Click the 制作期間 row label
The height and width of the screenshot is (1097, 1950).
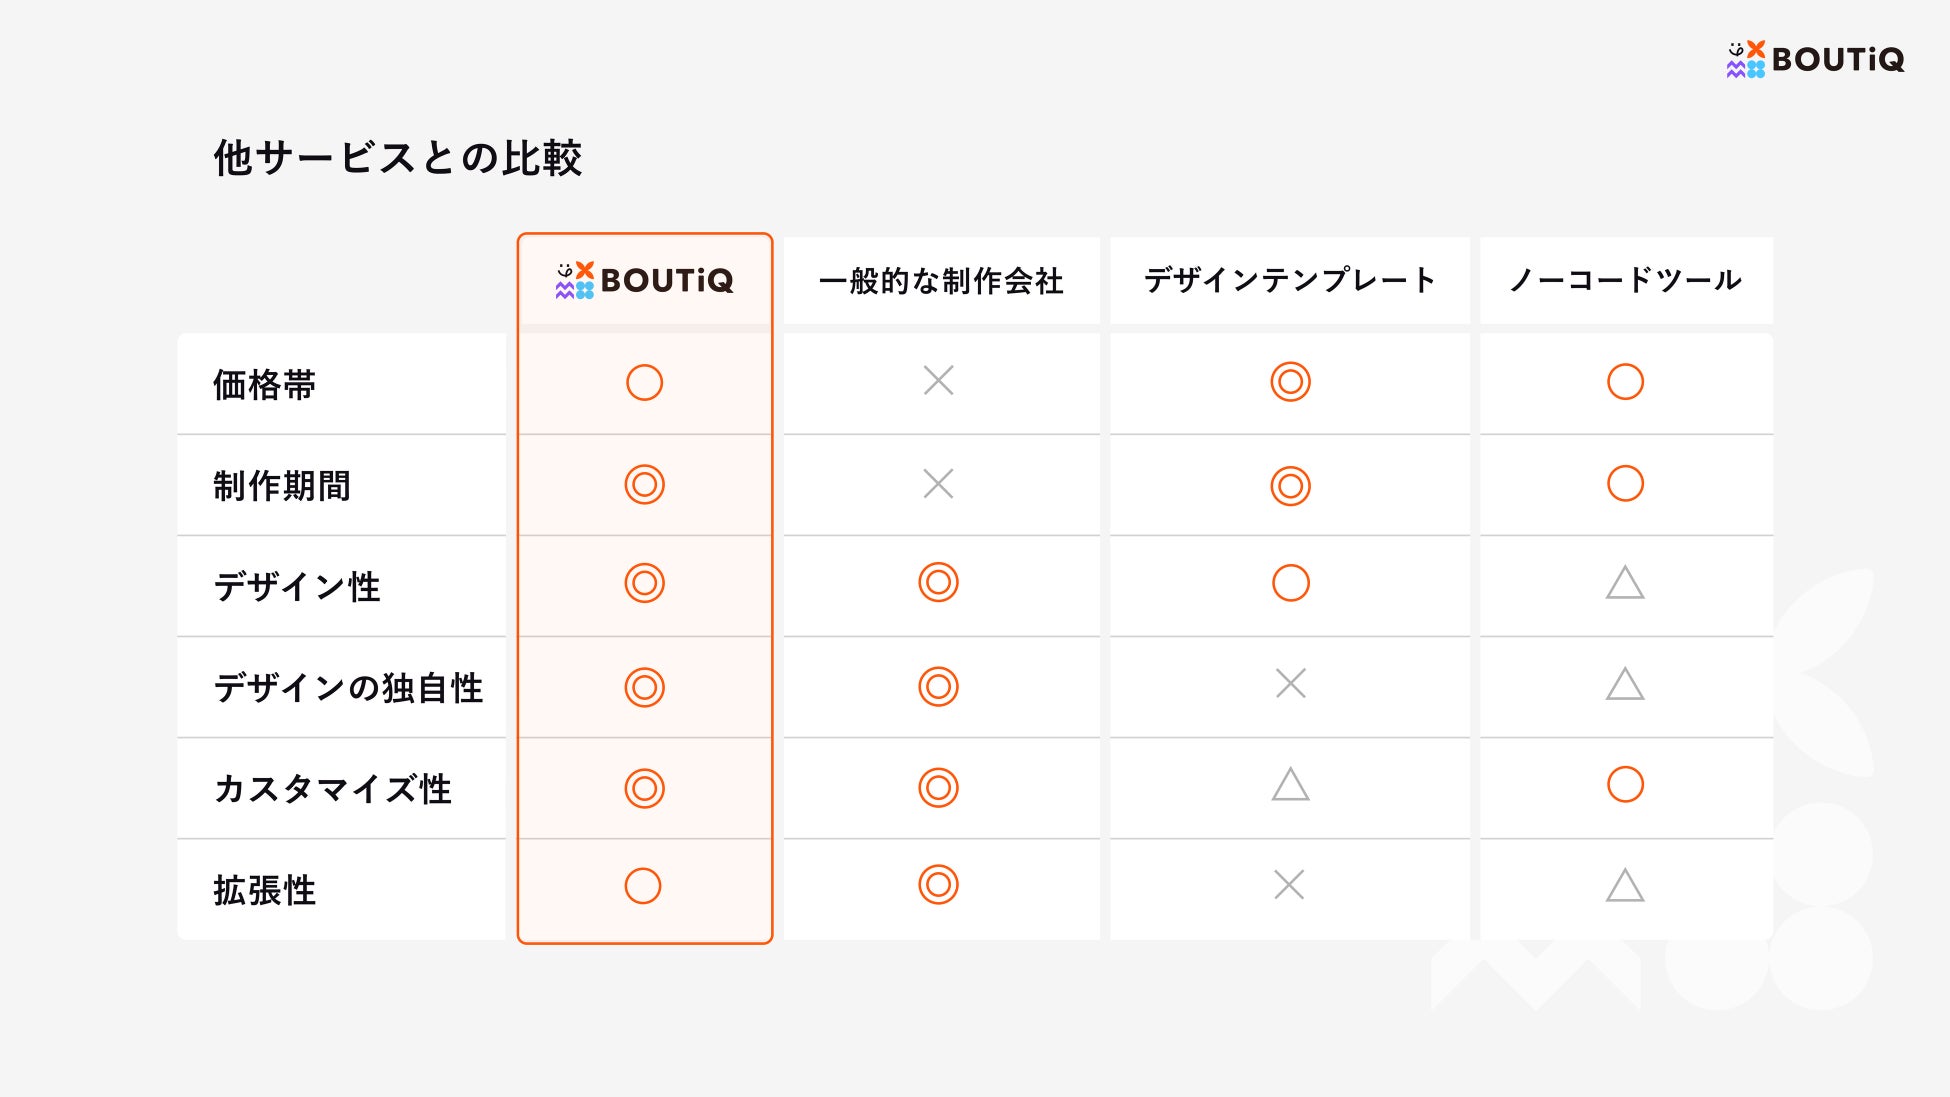282,486
